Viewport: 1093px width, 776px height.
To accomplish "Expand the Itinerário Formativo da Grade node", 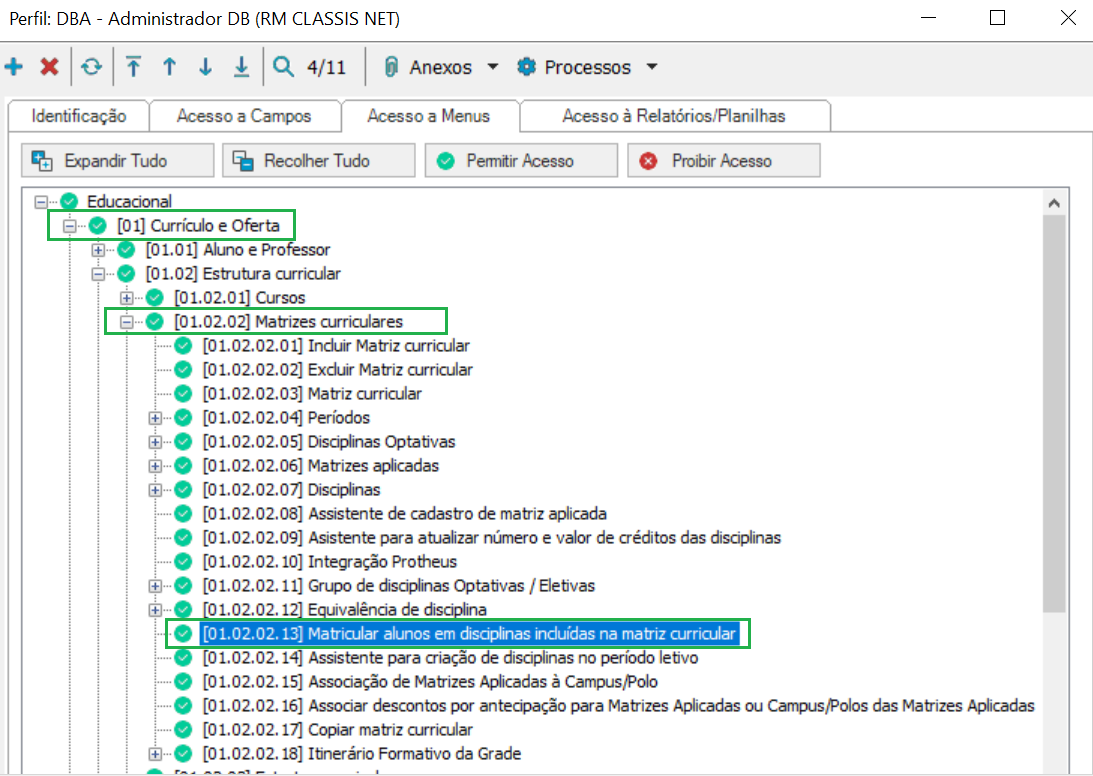I will [x=155, y=754].
